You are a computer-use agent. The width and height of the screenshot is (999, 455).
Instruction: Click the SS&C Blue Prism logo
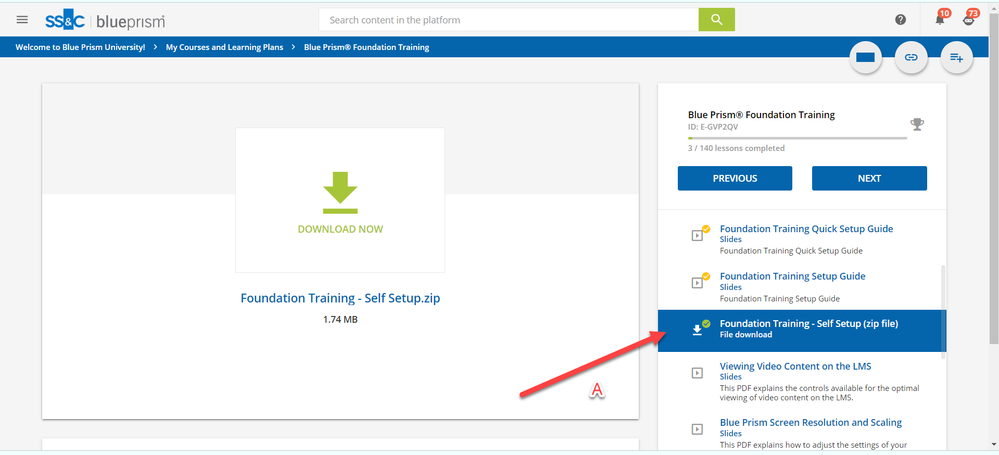tap(105, 20)
